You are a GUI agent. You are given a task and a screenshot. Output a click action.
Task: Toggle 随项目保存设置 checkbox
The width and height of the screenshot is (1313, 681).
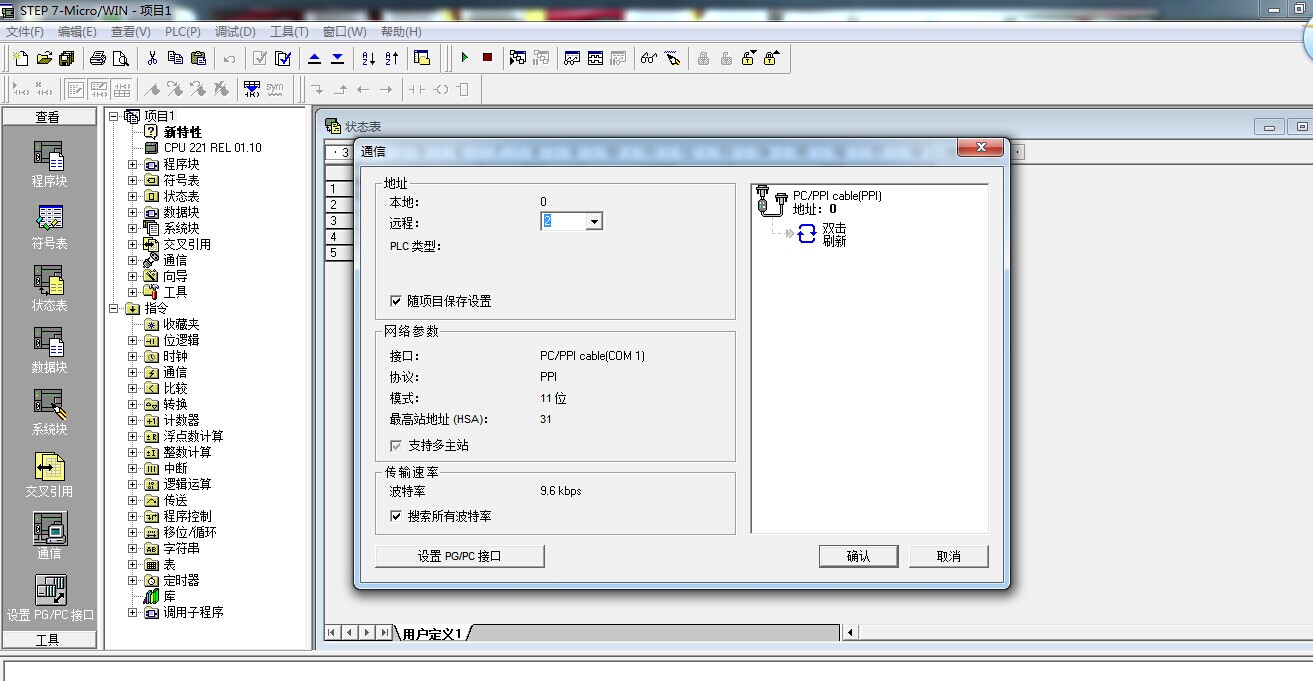click(396, 301)
